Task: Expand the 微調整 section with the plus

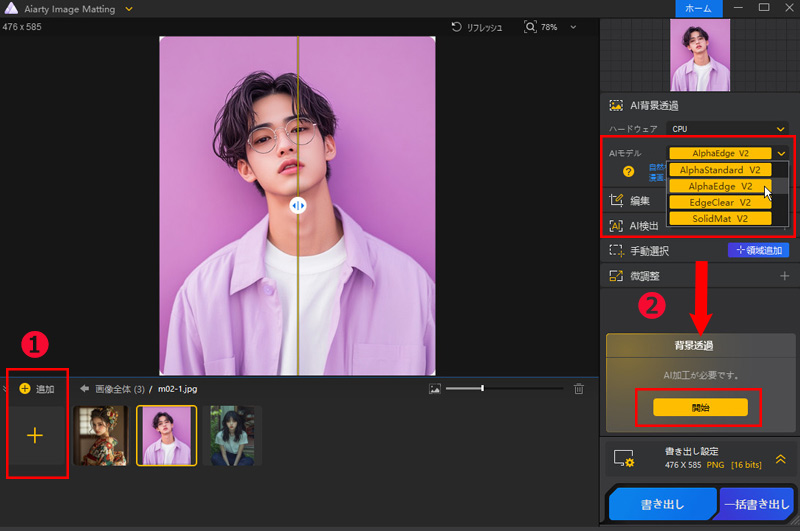Action: tap(784, 276)
